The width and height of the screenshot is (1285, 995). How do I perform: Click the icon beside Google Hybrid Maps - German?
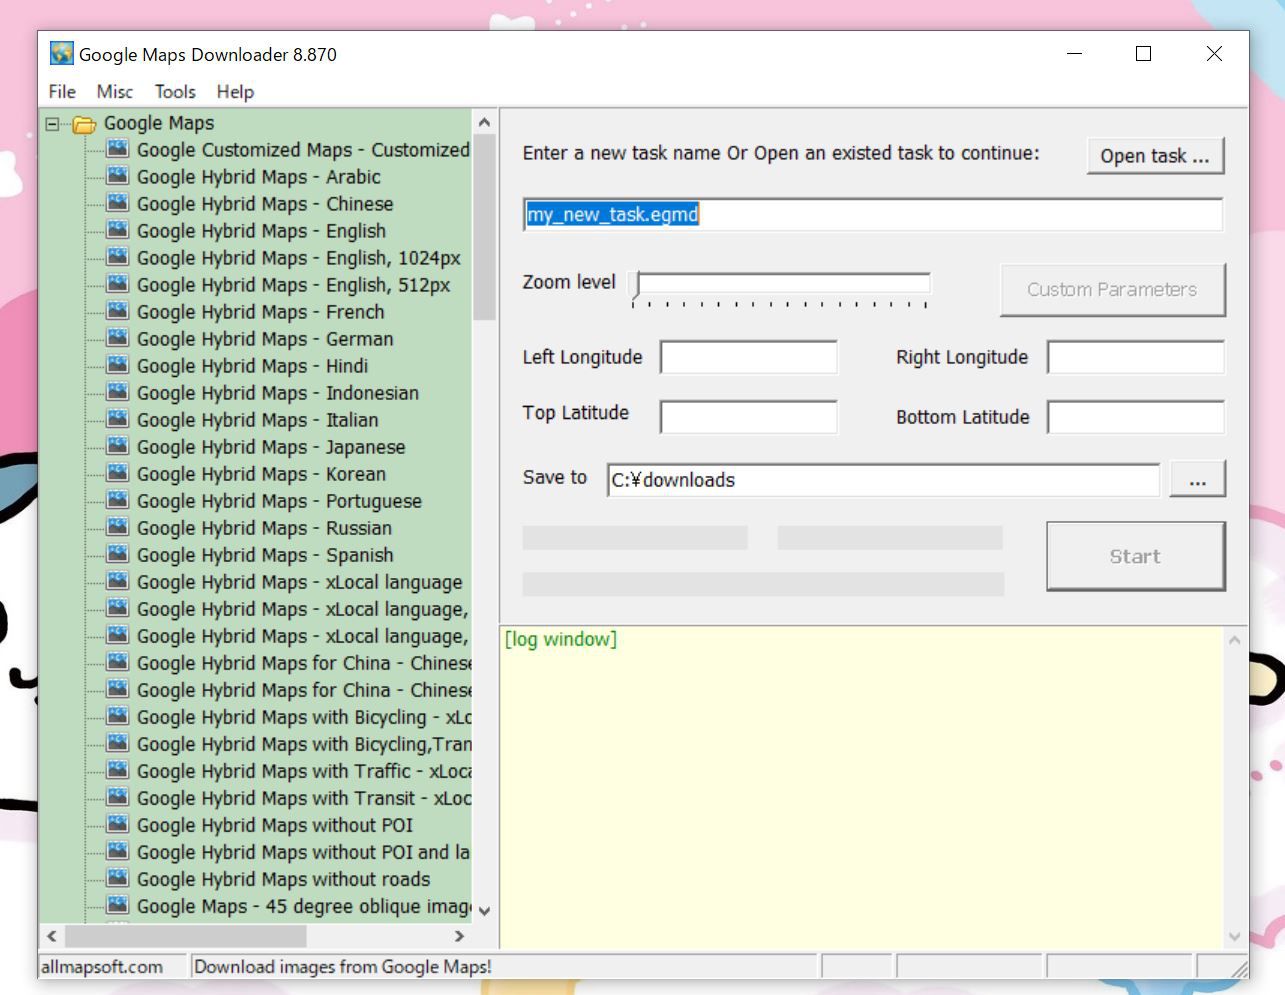pos(118,338)
